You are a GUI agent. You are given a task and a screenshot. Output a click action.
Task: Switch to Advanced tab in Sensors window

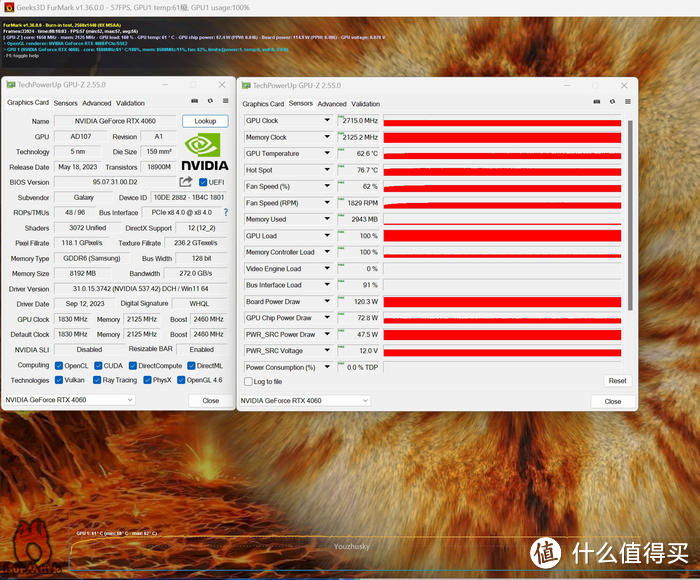(x=332, y=104)
